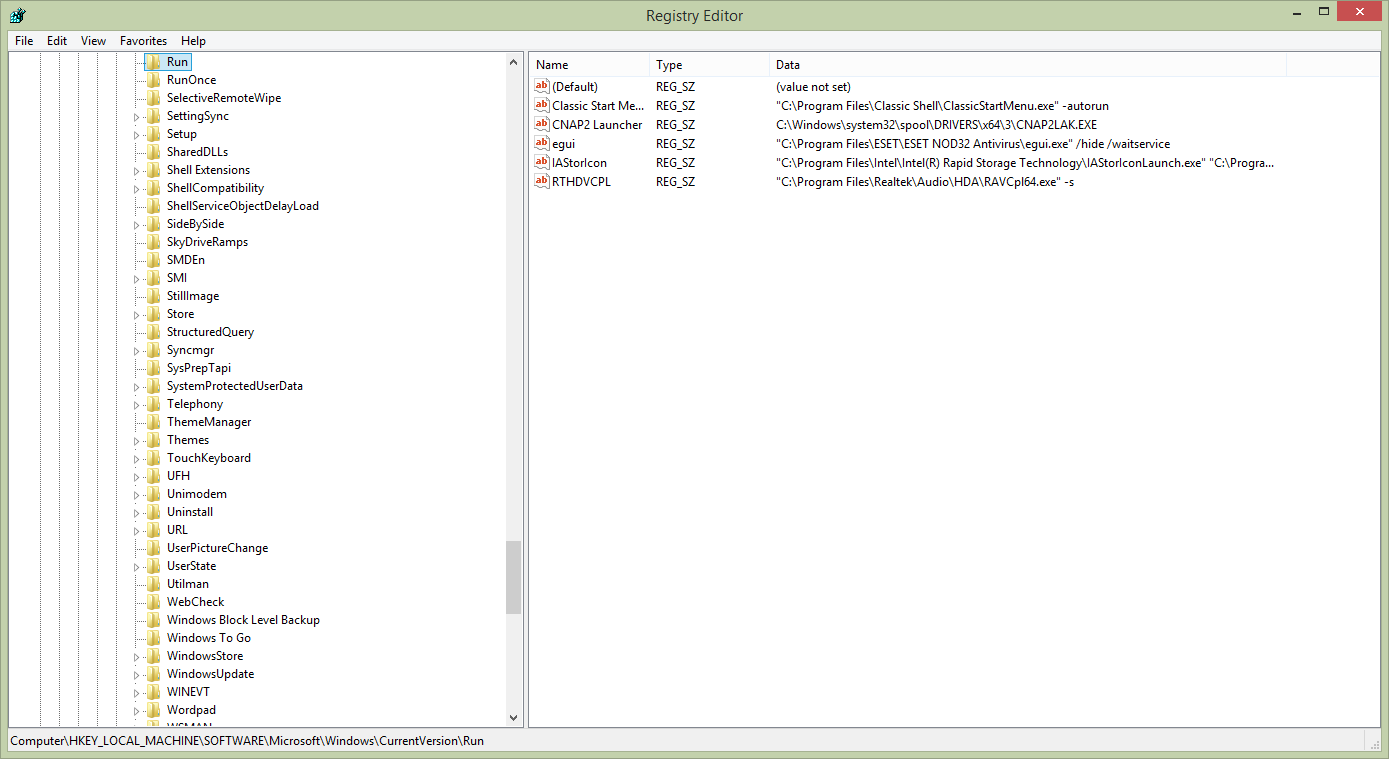Select the WINEVT key label

click(x=188, y=692)
